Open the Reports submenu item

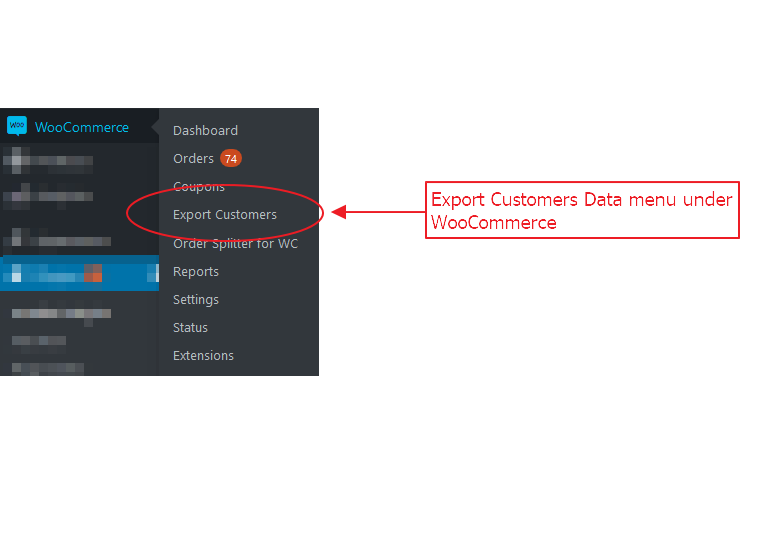point(196,272)
